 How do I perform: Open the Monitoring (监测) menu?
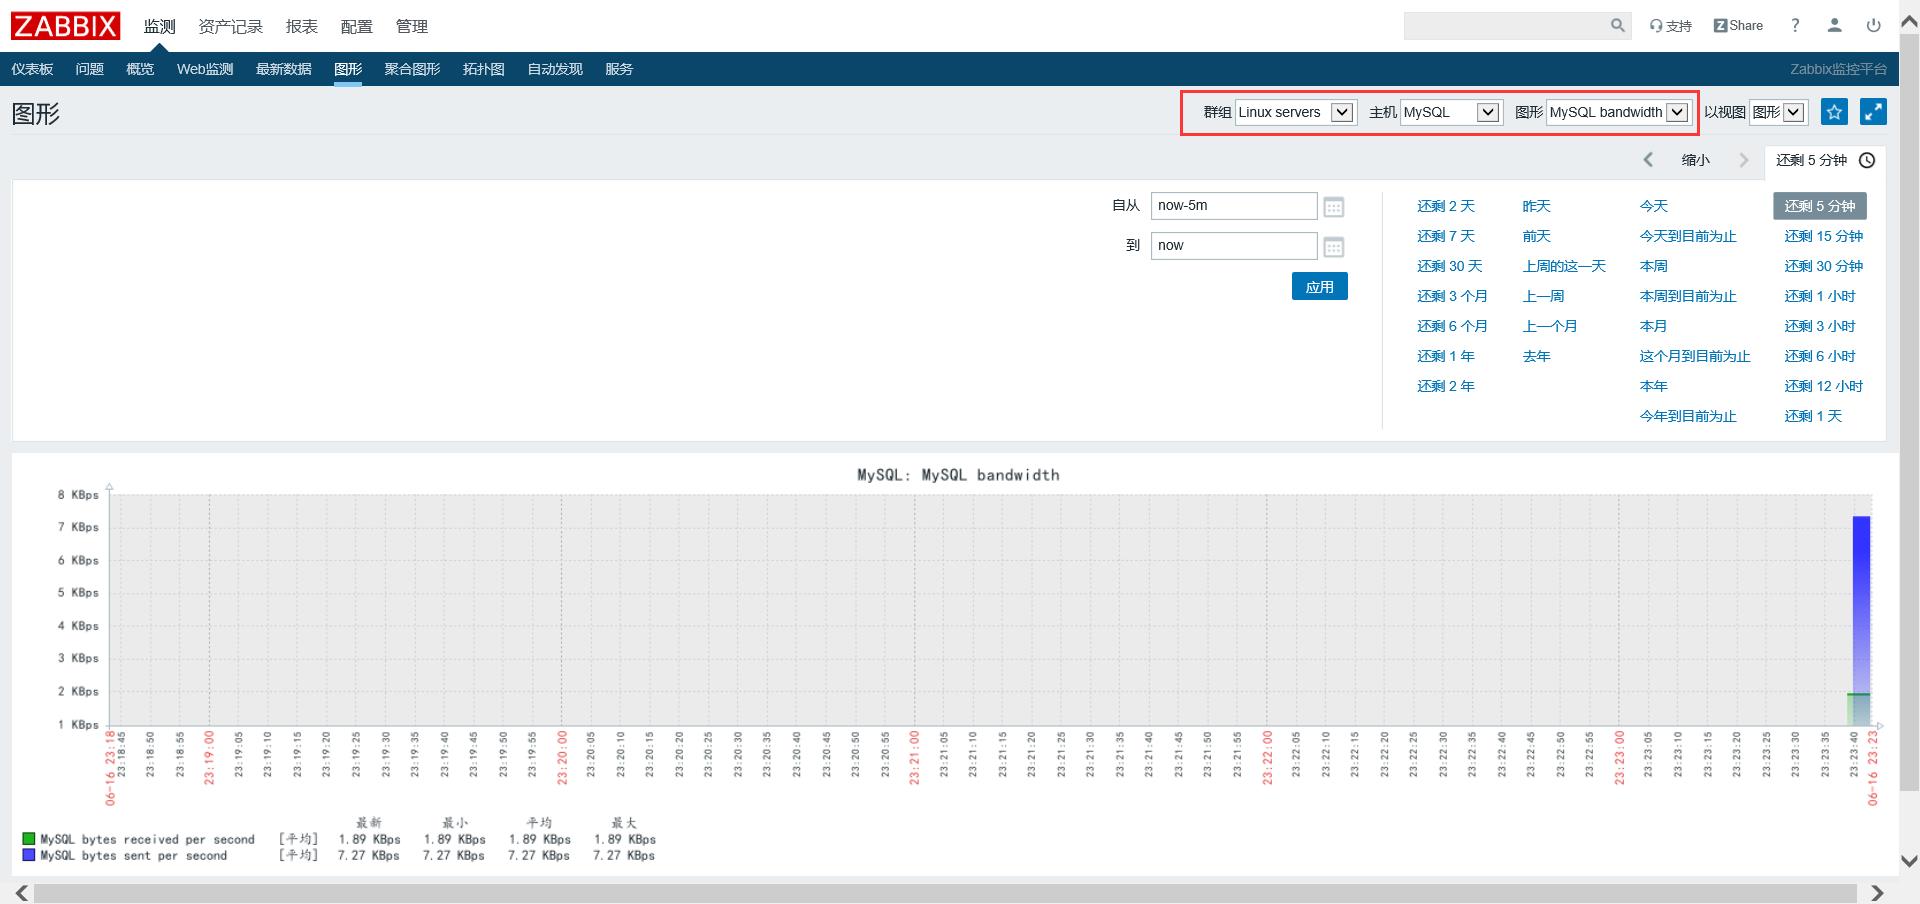coord(159,27)
